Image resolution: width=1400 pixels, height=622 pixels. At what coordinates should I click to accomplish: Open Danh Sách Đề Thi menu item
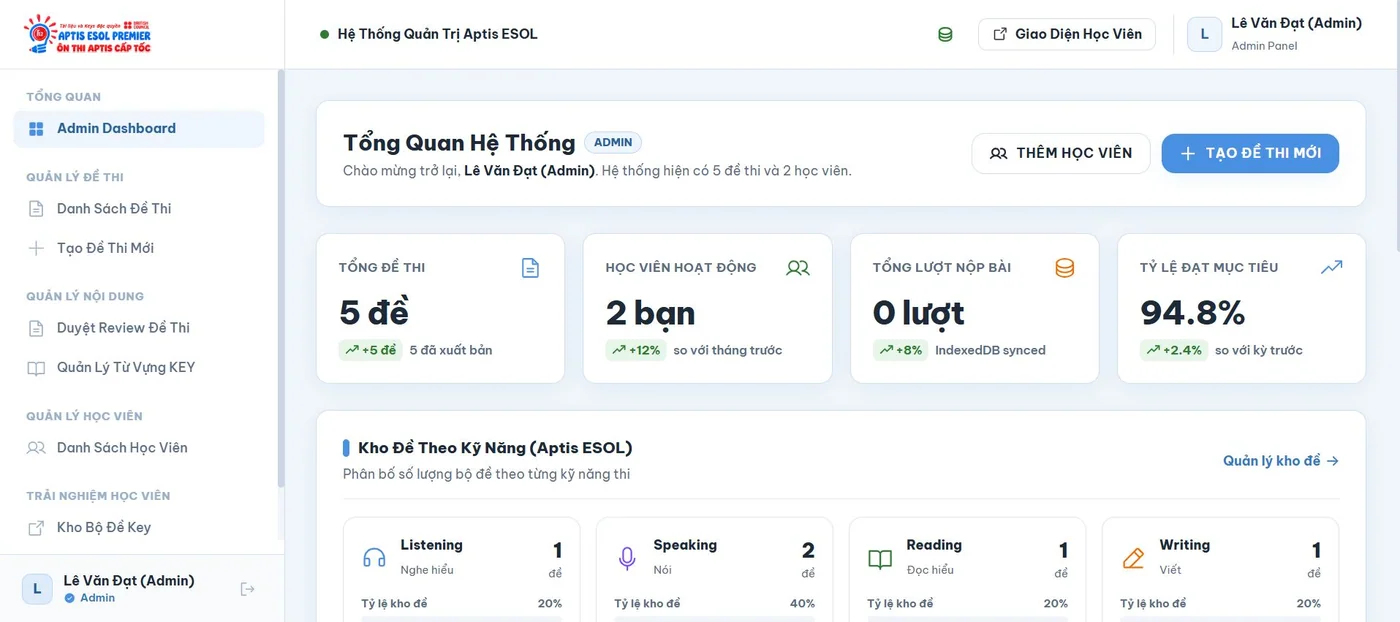click(139, 209)
